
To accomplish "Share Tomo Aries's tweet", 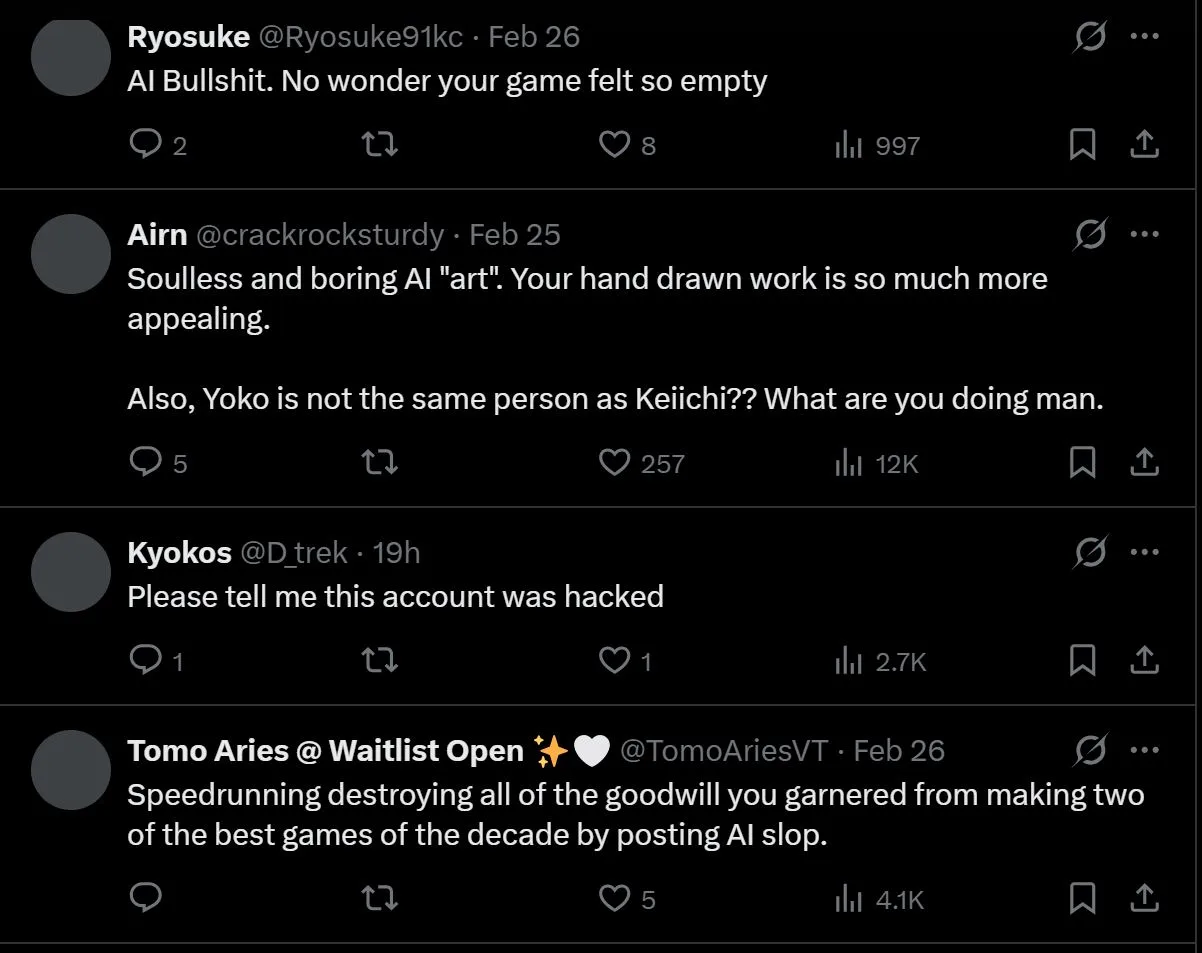I will (x=1144, y=899).
